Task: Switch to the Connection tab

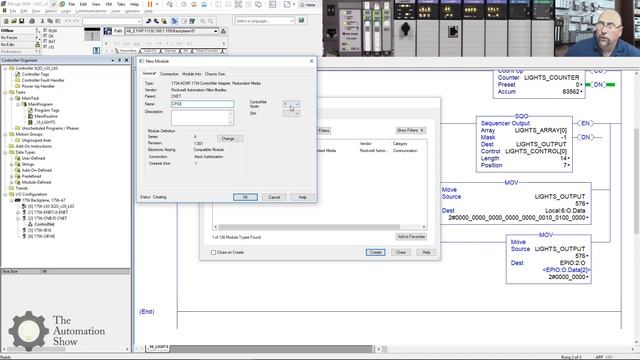Action: click(x=169, y=74)
